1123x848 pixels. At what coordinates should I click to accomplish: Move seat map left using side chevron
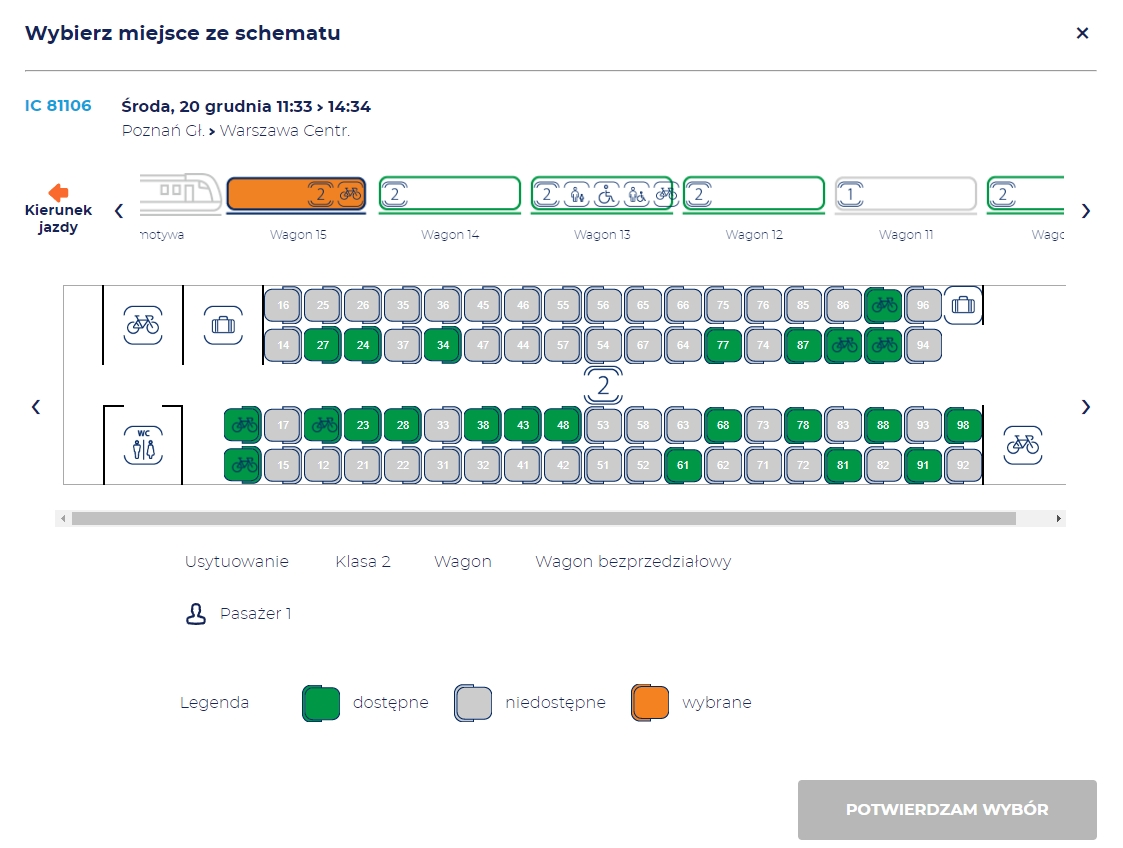(x=36, y=407)
